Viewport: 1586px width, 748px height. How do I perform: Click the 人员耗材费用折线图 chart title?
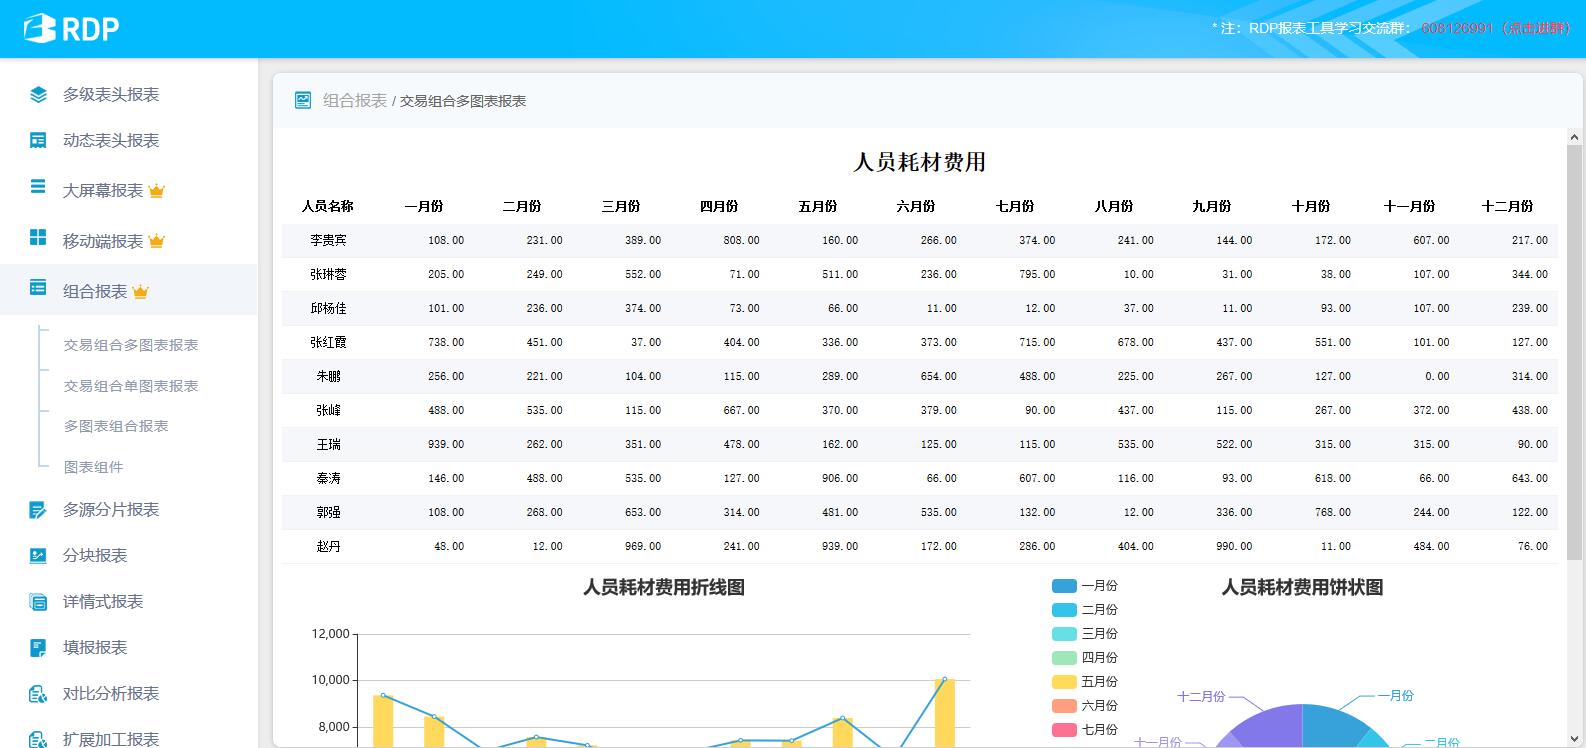pyautogui.click(x=664, y=587)
